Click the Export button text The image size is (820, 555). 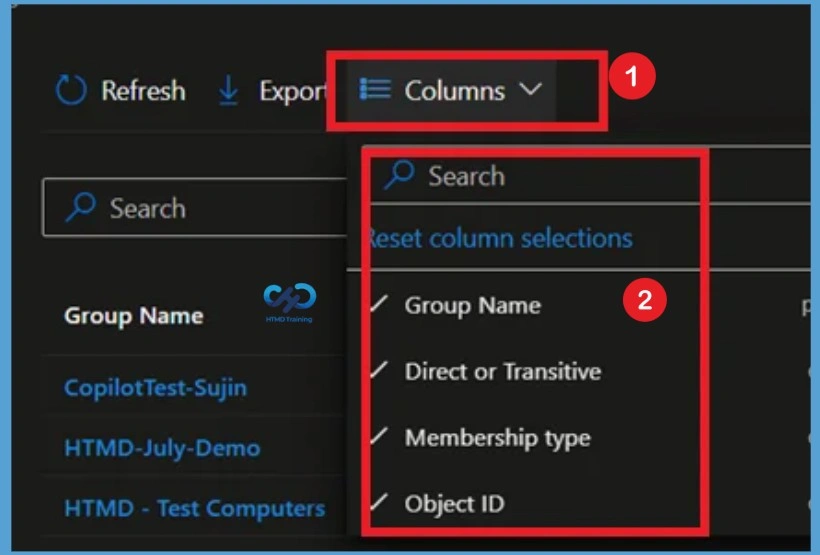coord(293,92)
